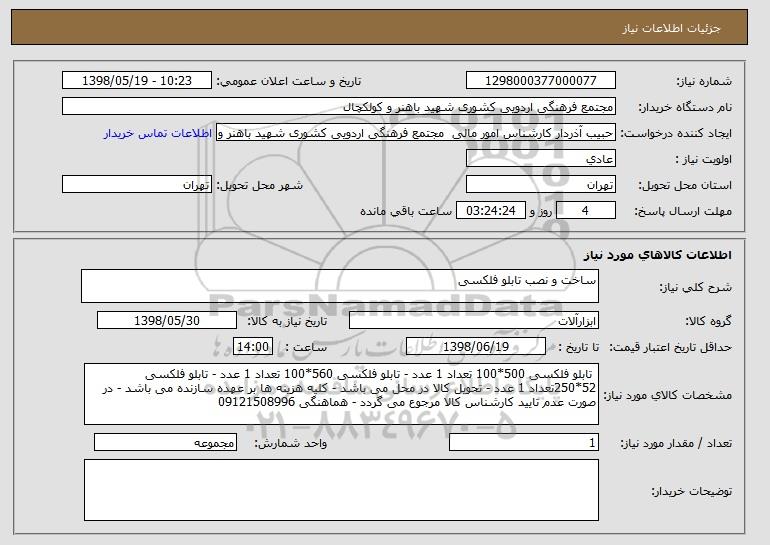
Task: Click the شهر محل تحویل label
Action: point(260,185)
